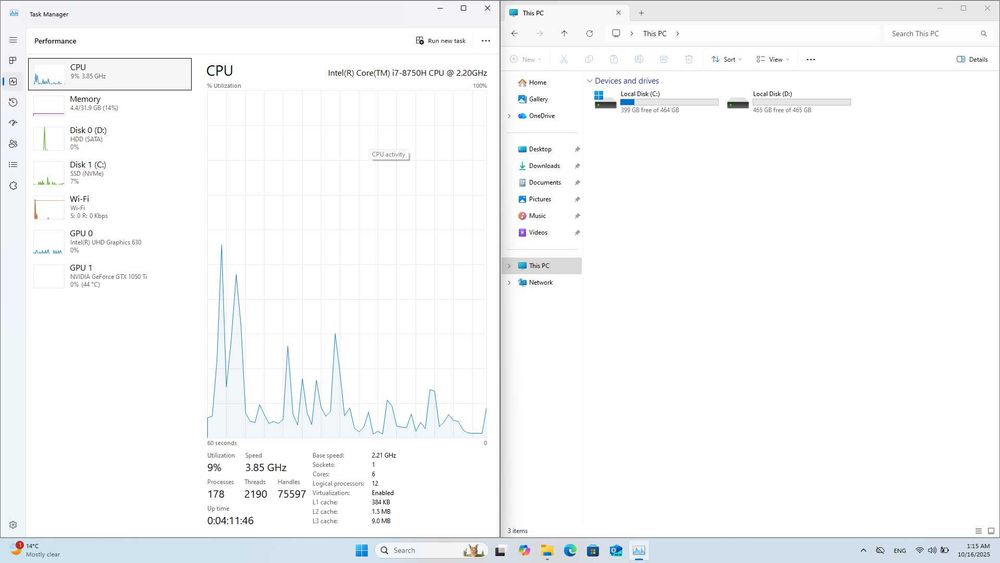
Task: Open Startup apps page in Task Manager
Action: tap(13, 123)
